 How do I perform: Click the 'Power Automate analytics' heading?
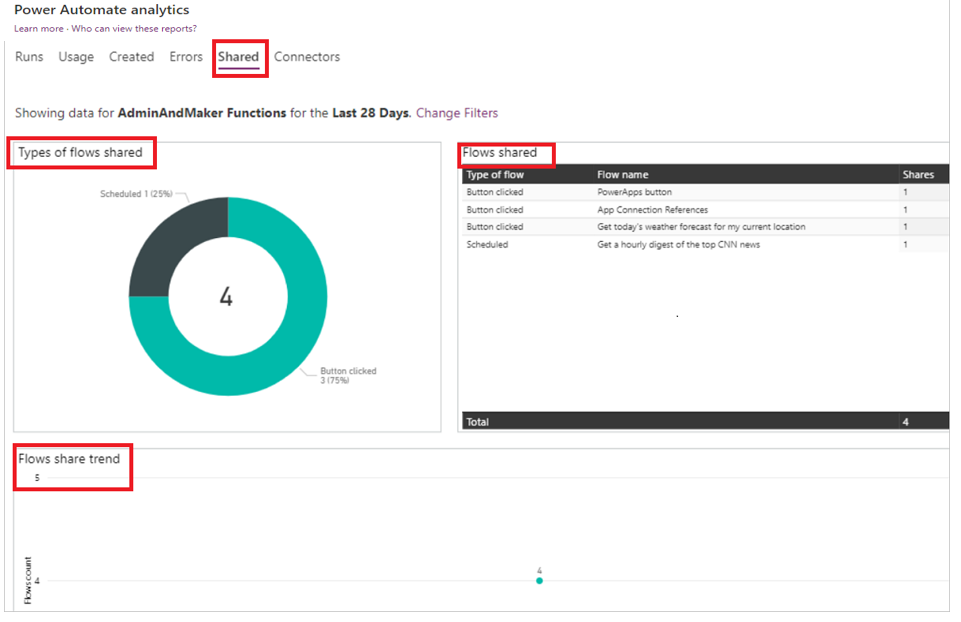click(102, 10)
